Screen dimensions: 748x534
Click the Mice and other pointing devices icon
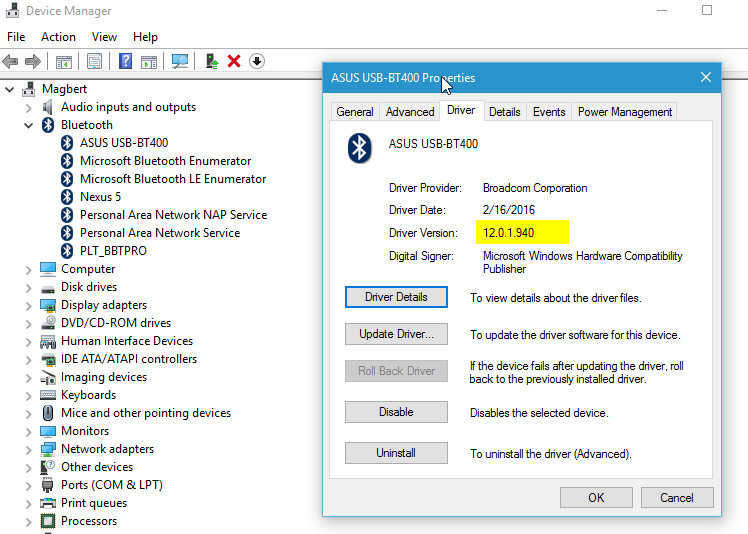click(48, 413)
